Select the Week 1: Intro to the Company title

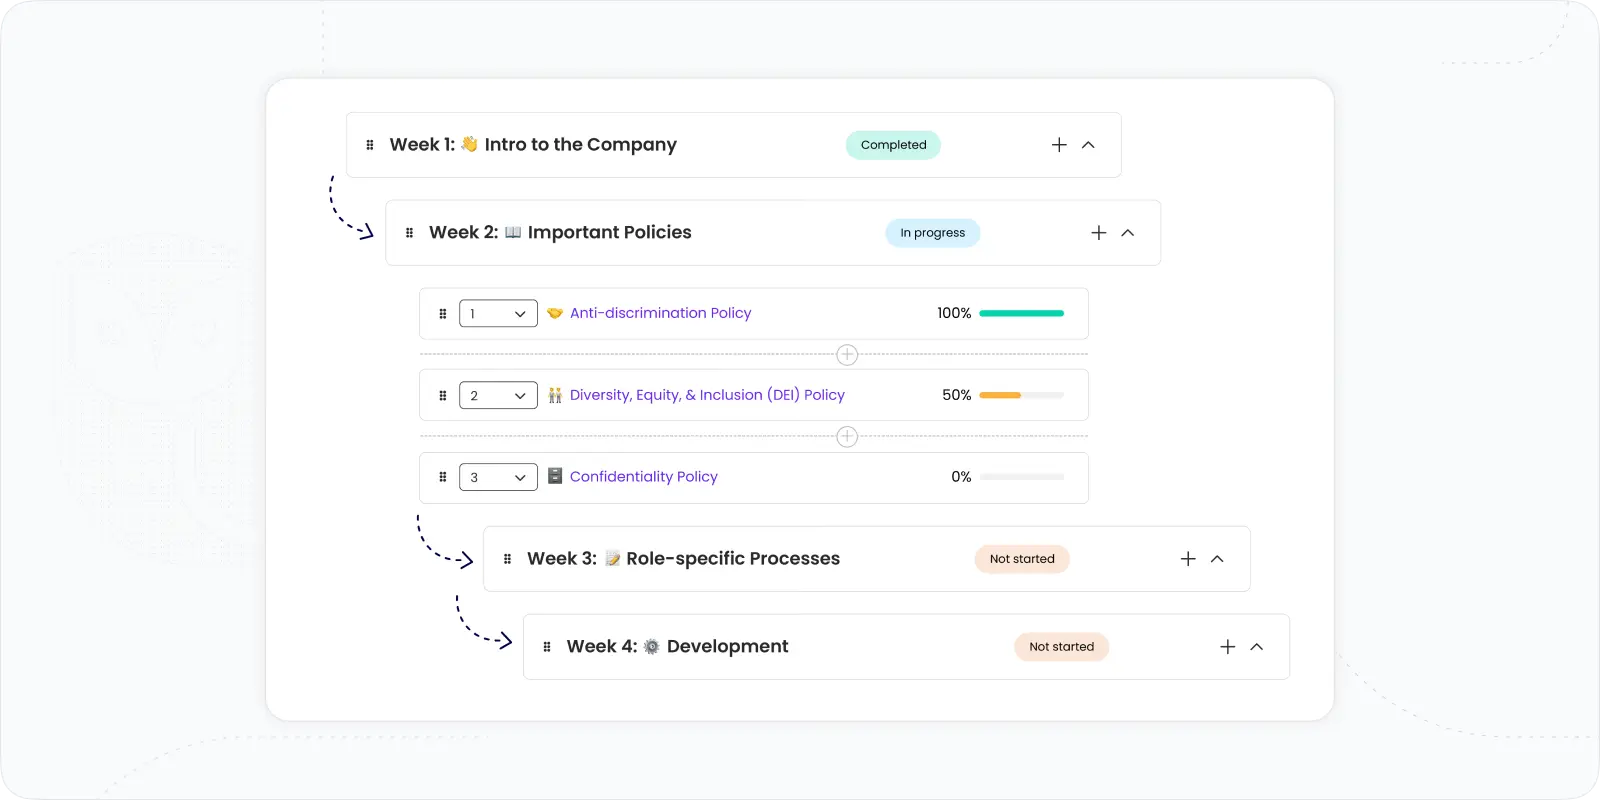(x=533, y=145)
